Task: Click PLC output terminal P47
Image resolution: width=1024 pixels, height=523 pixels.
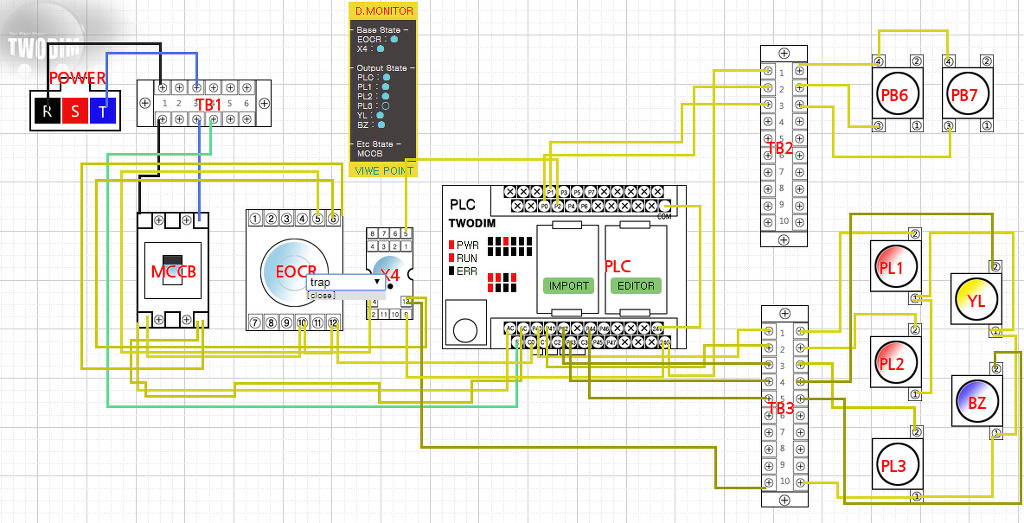Action: pos(611,343)
